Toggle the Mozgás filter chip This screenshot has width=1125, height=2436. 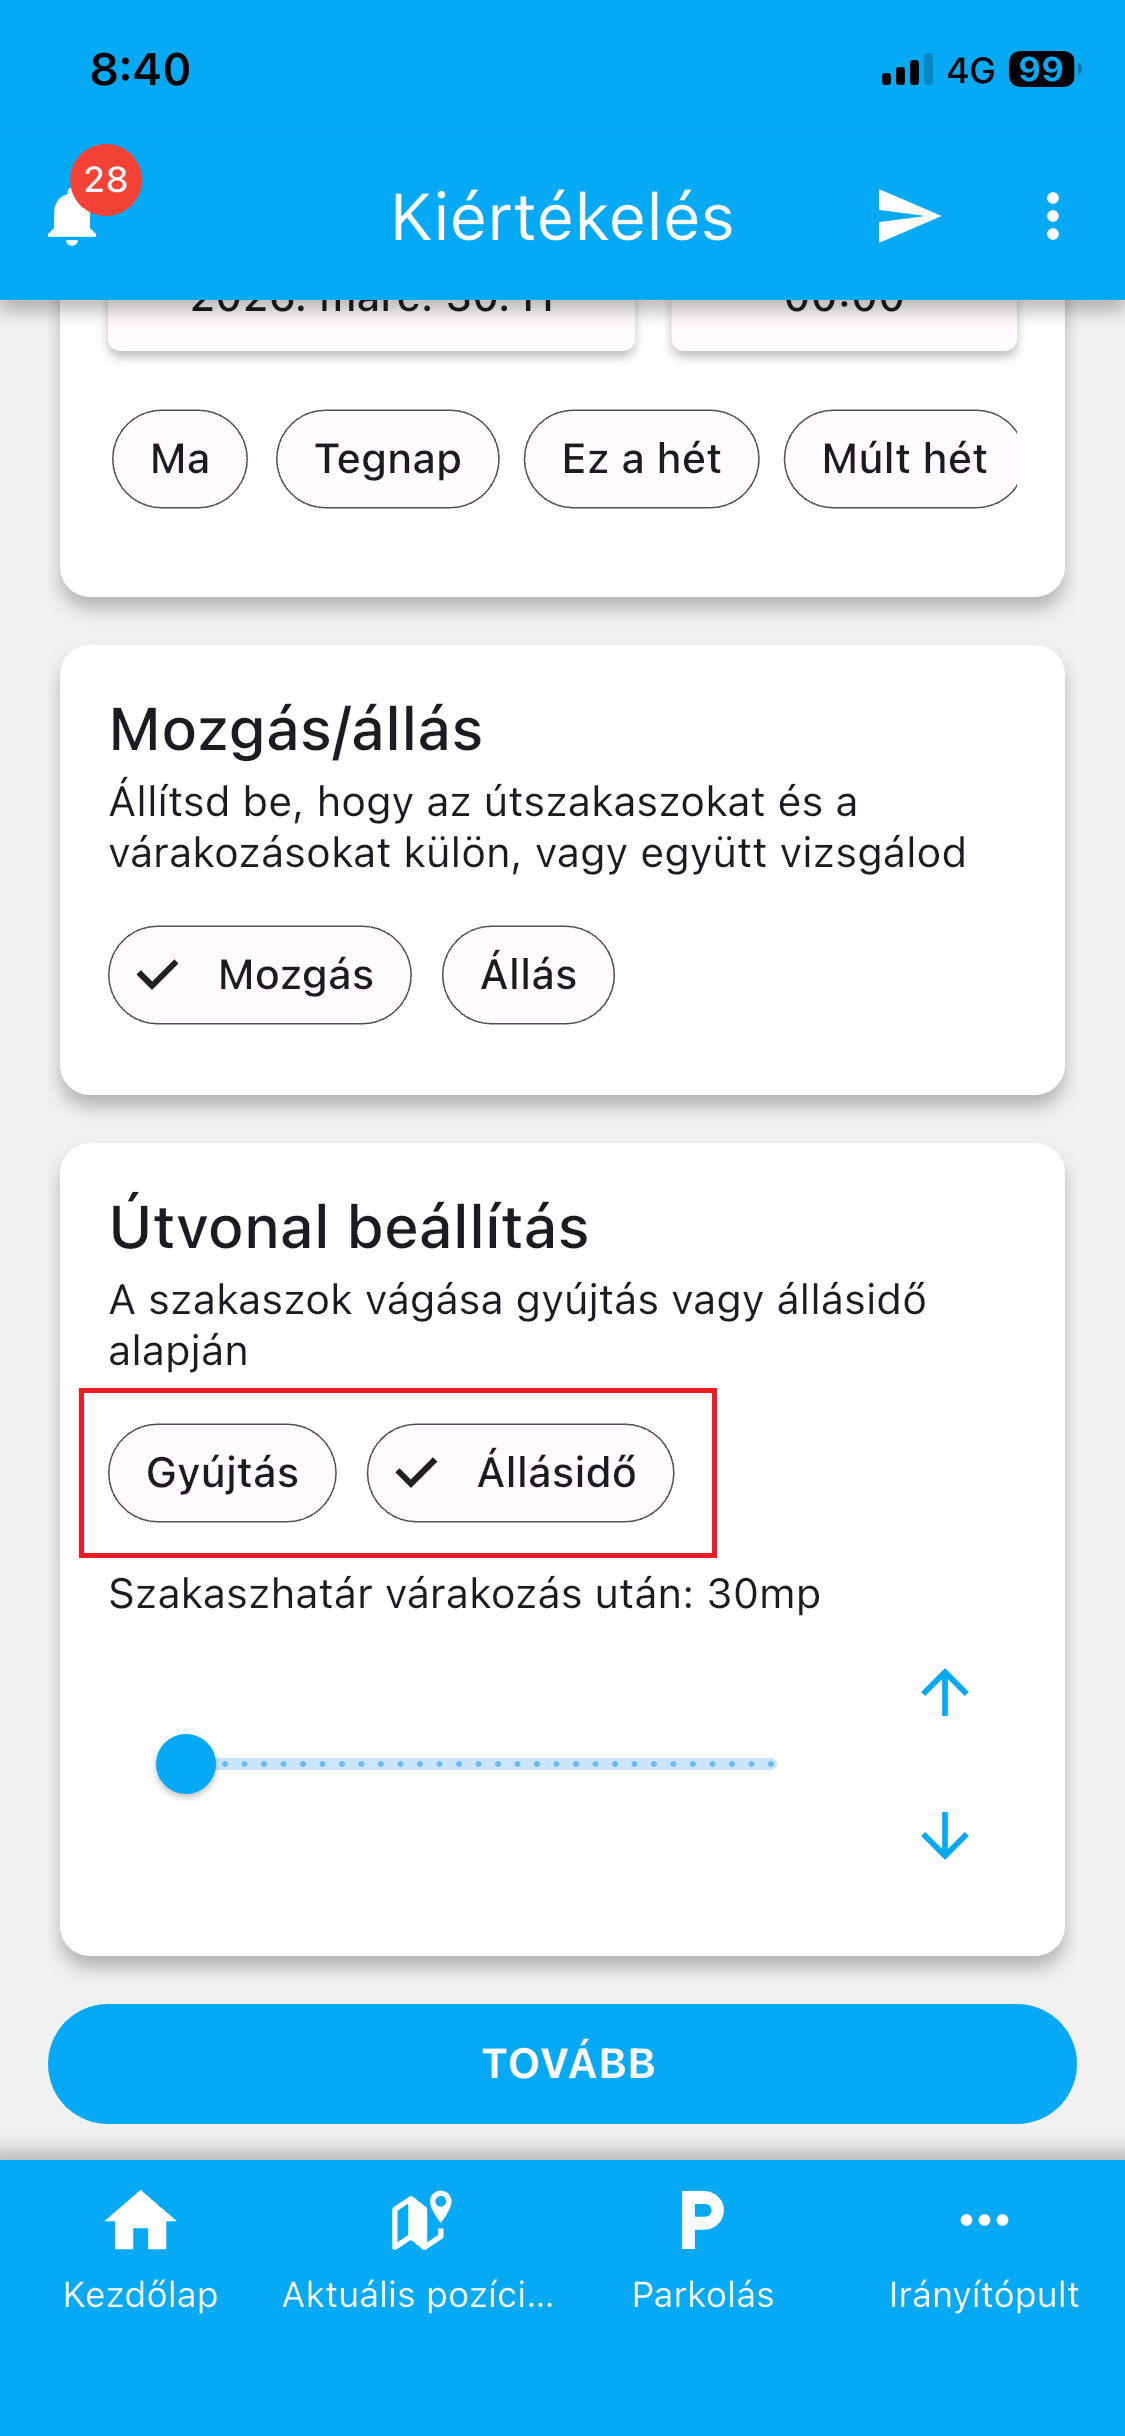tap(260, 975)
